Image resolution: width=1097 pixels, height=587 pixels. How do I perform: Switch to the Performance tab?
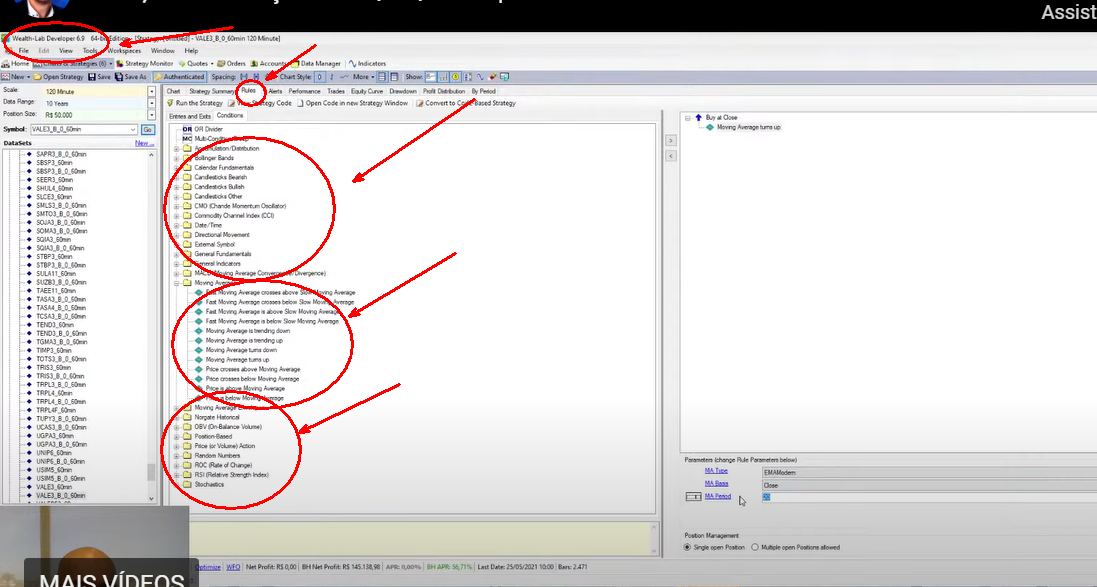pyautogui.click(x=304, y=91)
